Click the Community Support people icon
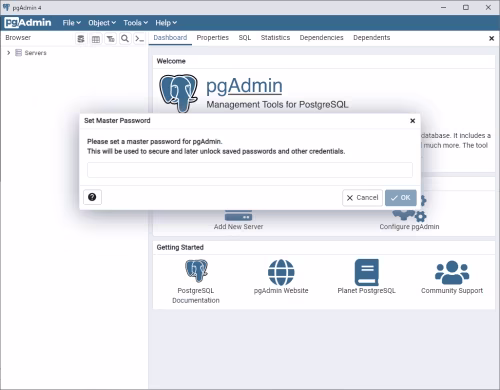This screenshot has height=390, width=500. (x=452, y=272)
